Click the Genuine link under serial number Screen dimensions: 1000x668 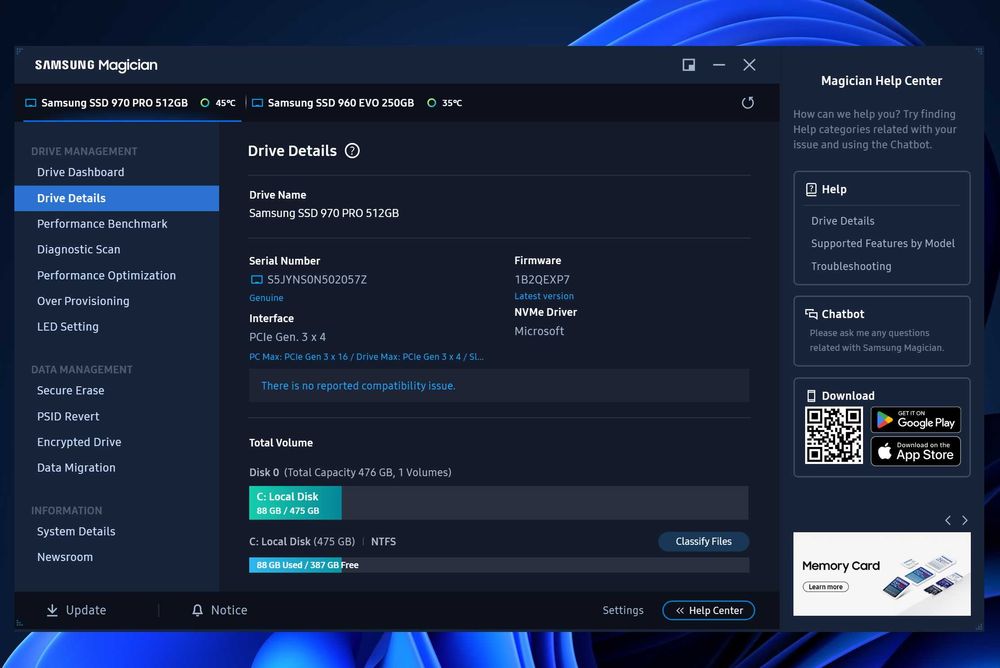[x=266, y=298]
